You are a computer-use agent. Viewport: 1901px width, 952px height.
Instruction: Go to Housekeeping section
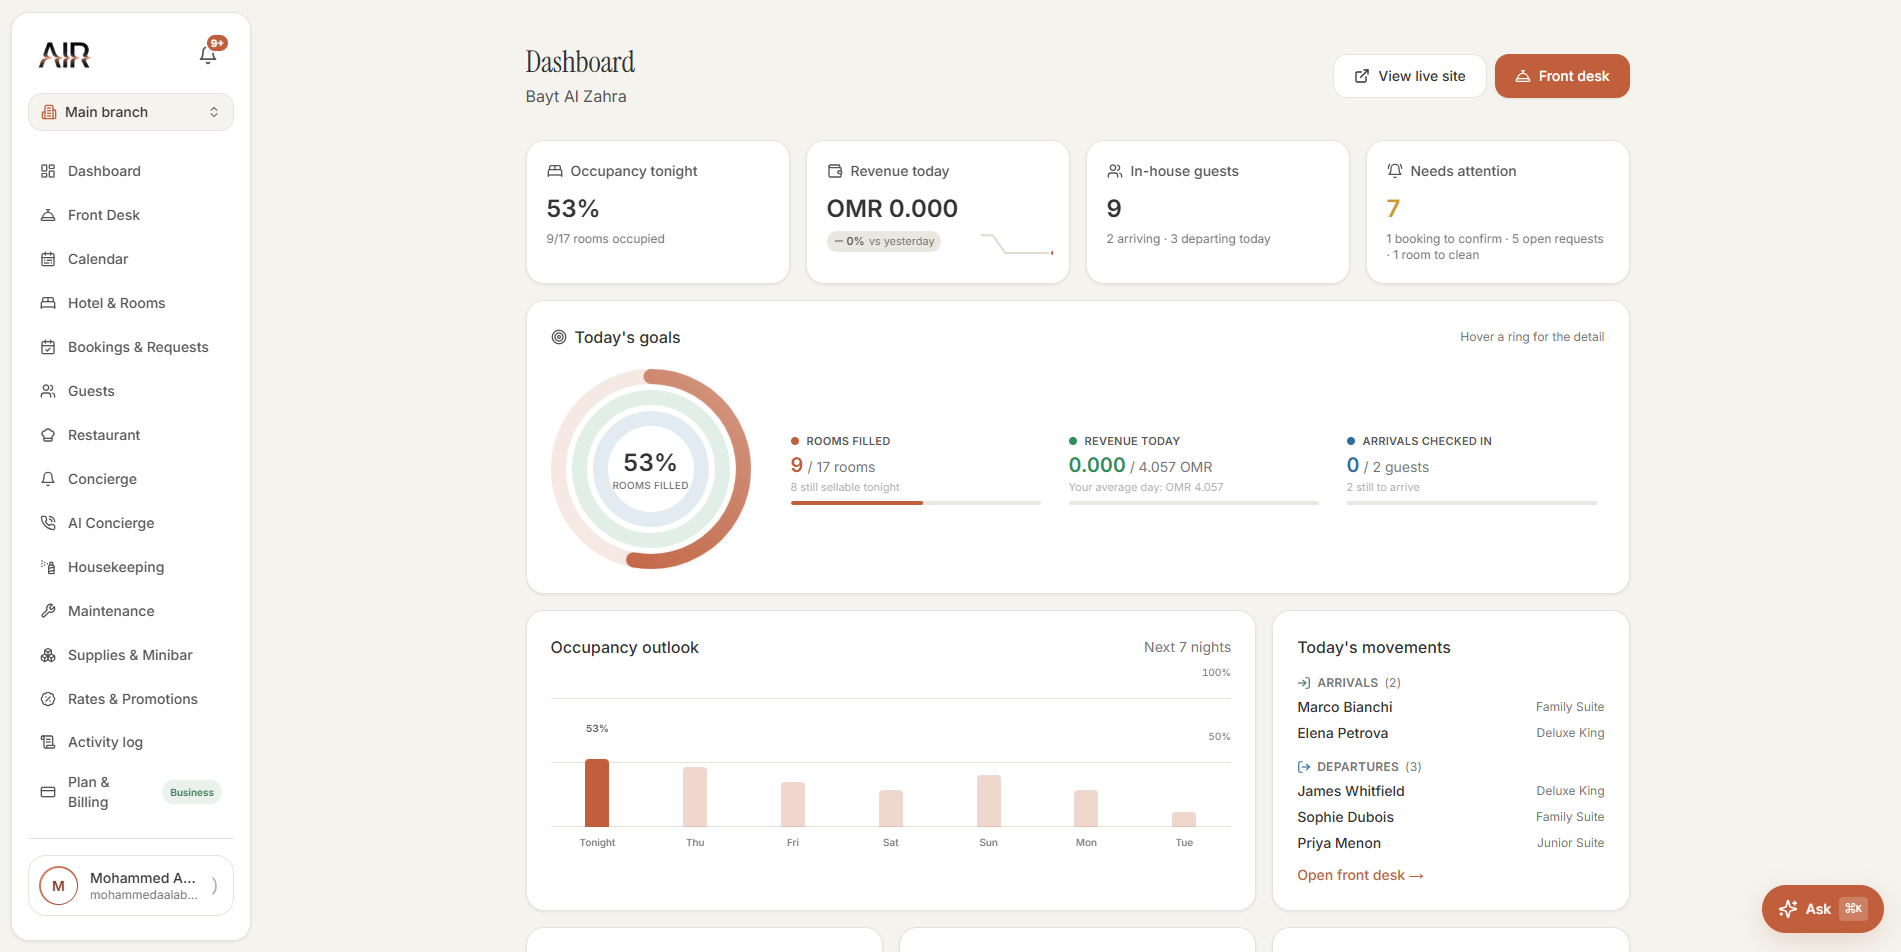click(131, 567)
